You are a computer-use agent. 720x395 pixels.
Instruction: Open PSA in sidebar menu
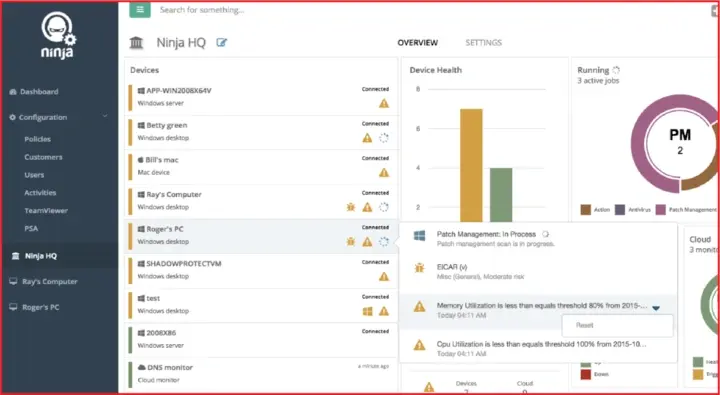pyautogui.click(x=31, y=228)
